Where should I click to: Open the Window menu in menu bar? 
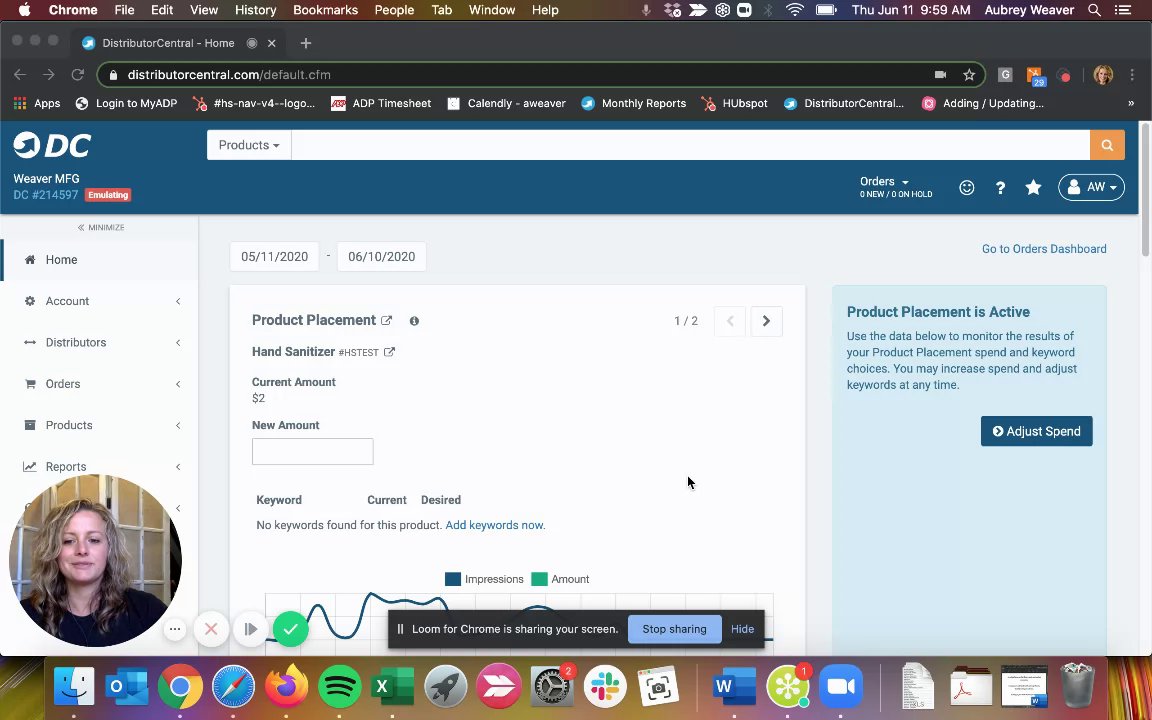492,10
